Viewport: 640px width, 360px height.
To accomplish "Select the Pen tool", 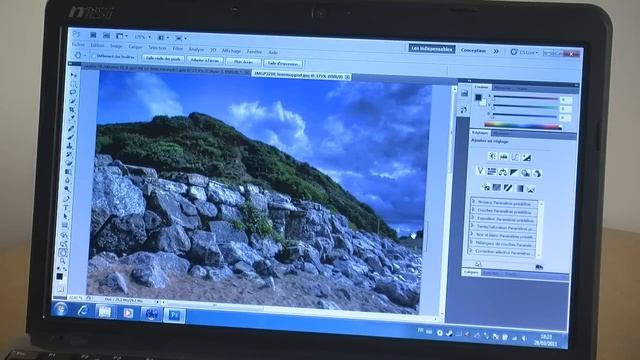I will (x=67, y=199).
